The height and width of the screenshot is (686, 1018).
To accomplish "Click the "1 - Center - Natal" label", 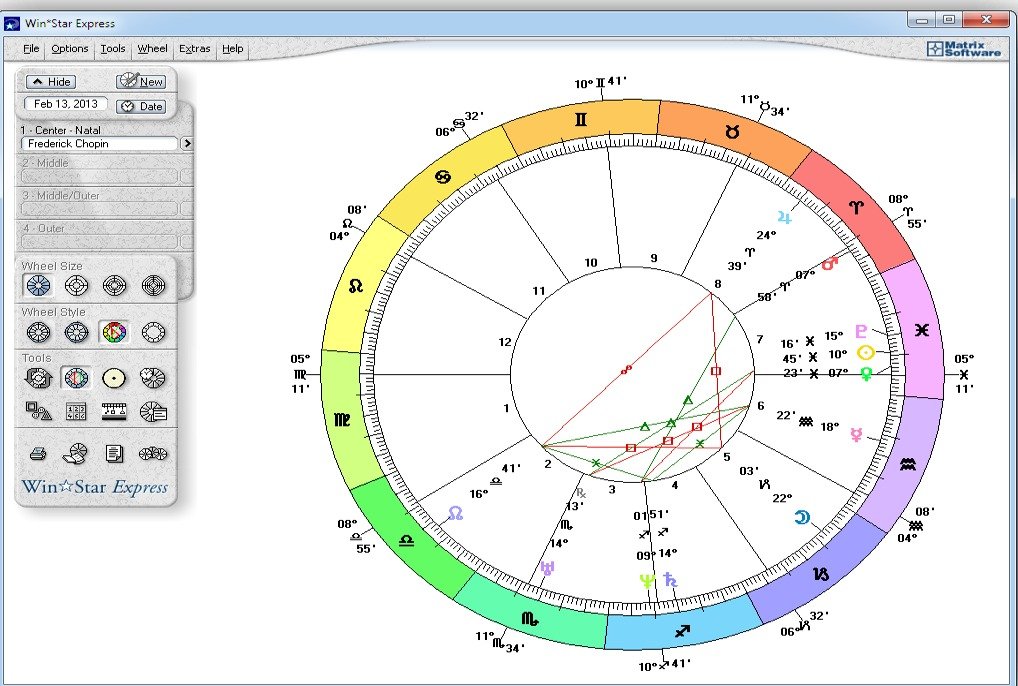I will point(60,130).
